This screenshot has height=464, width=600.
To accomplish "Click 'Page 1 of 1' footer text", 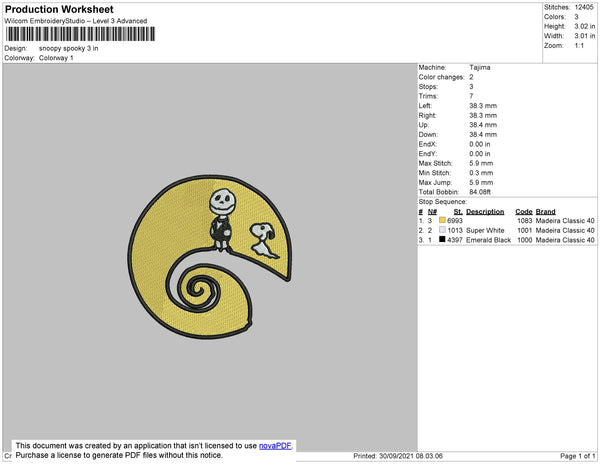I will pyautogui.click(x=577, y=456).
